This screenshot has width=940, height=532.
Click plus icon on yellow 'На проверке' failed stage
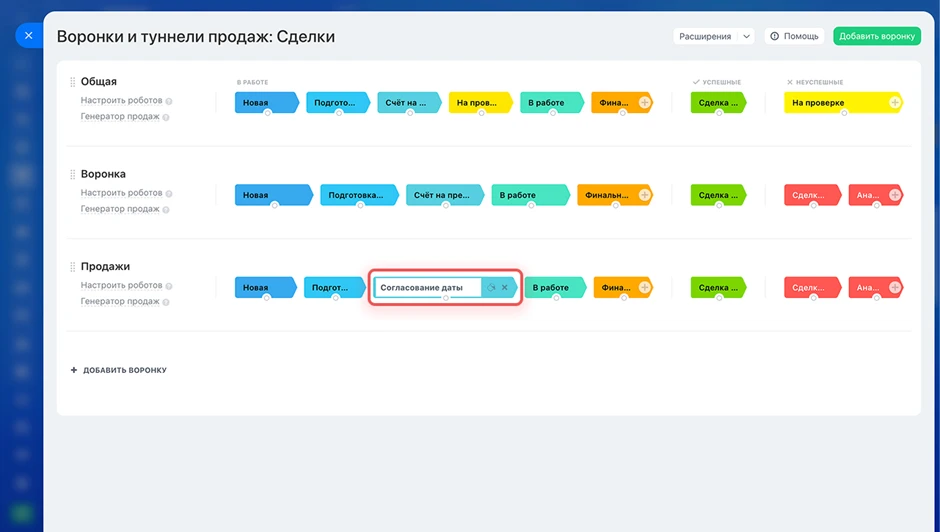(x=895, y=102)
